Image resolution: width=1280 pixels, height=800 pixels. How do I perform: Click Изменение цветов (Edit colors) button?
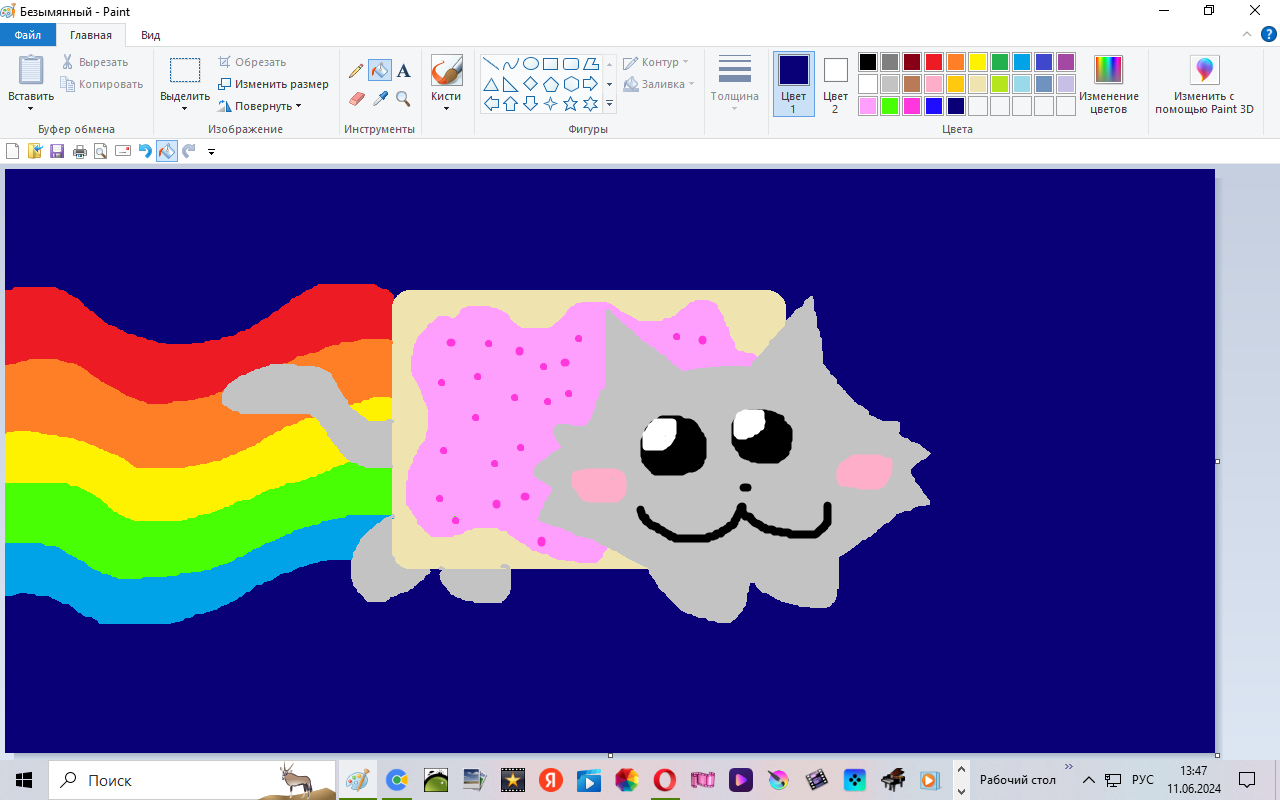pyautogui.click(x=1109, y=84)
